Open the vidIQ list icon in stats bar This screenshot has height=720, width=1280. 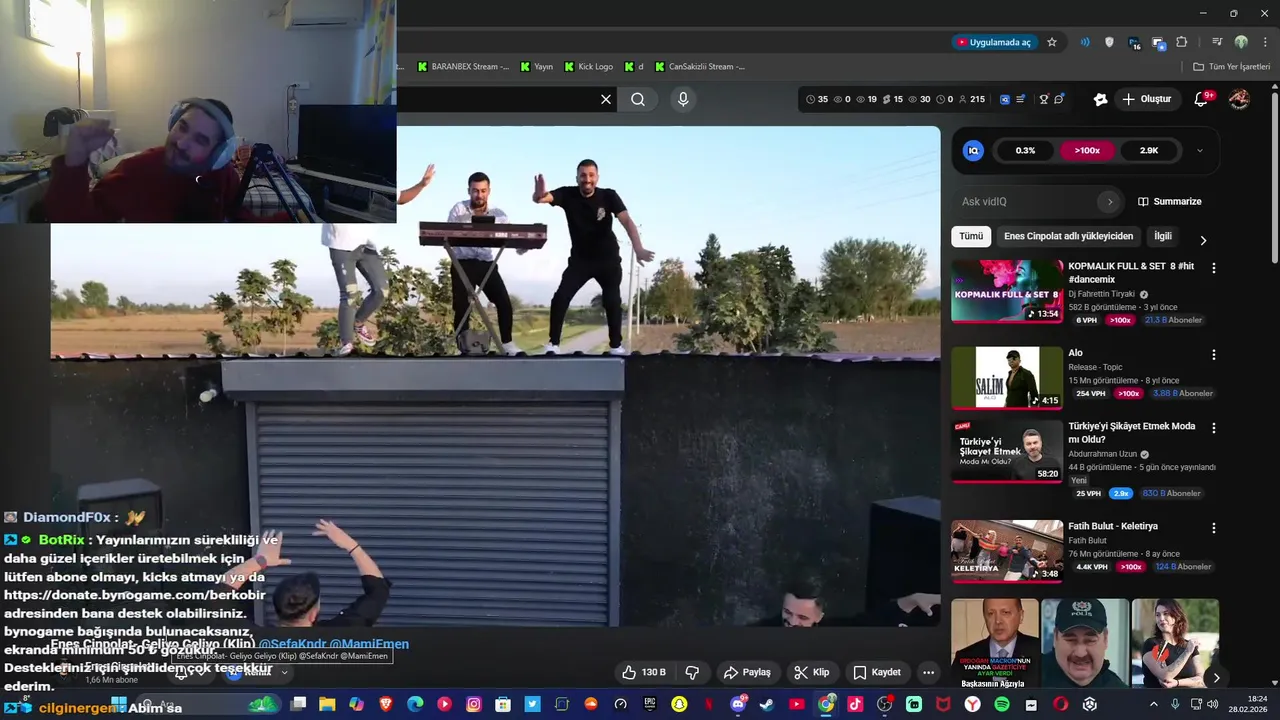1021,99
